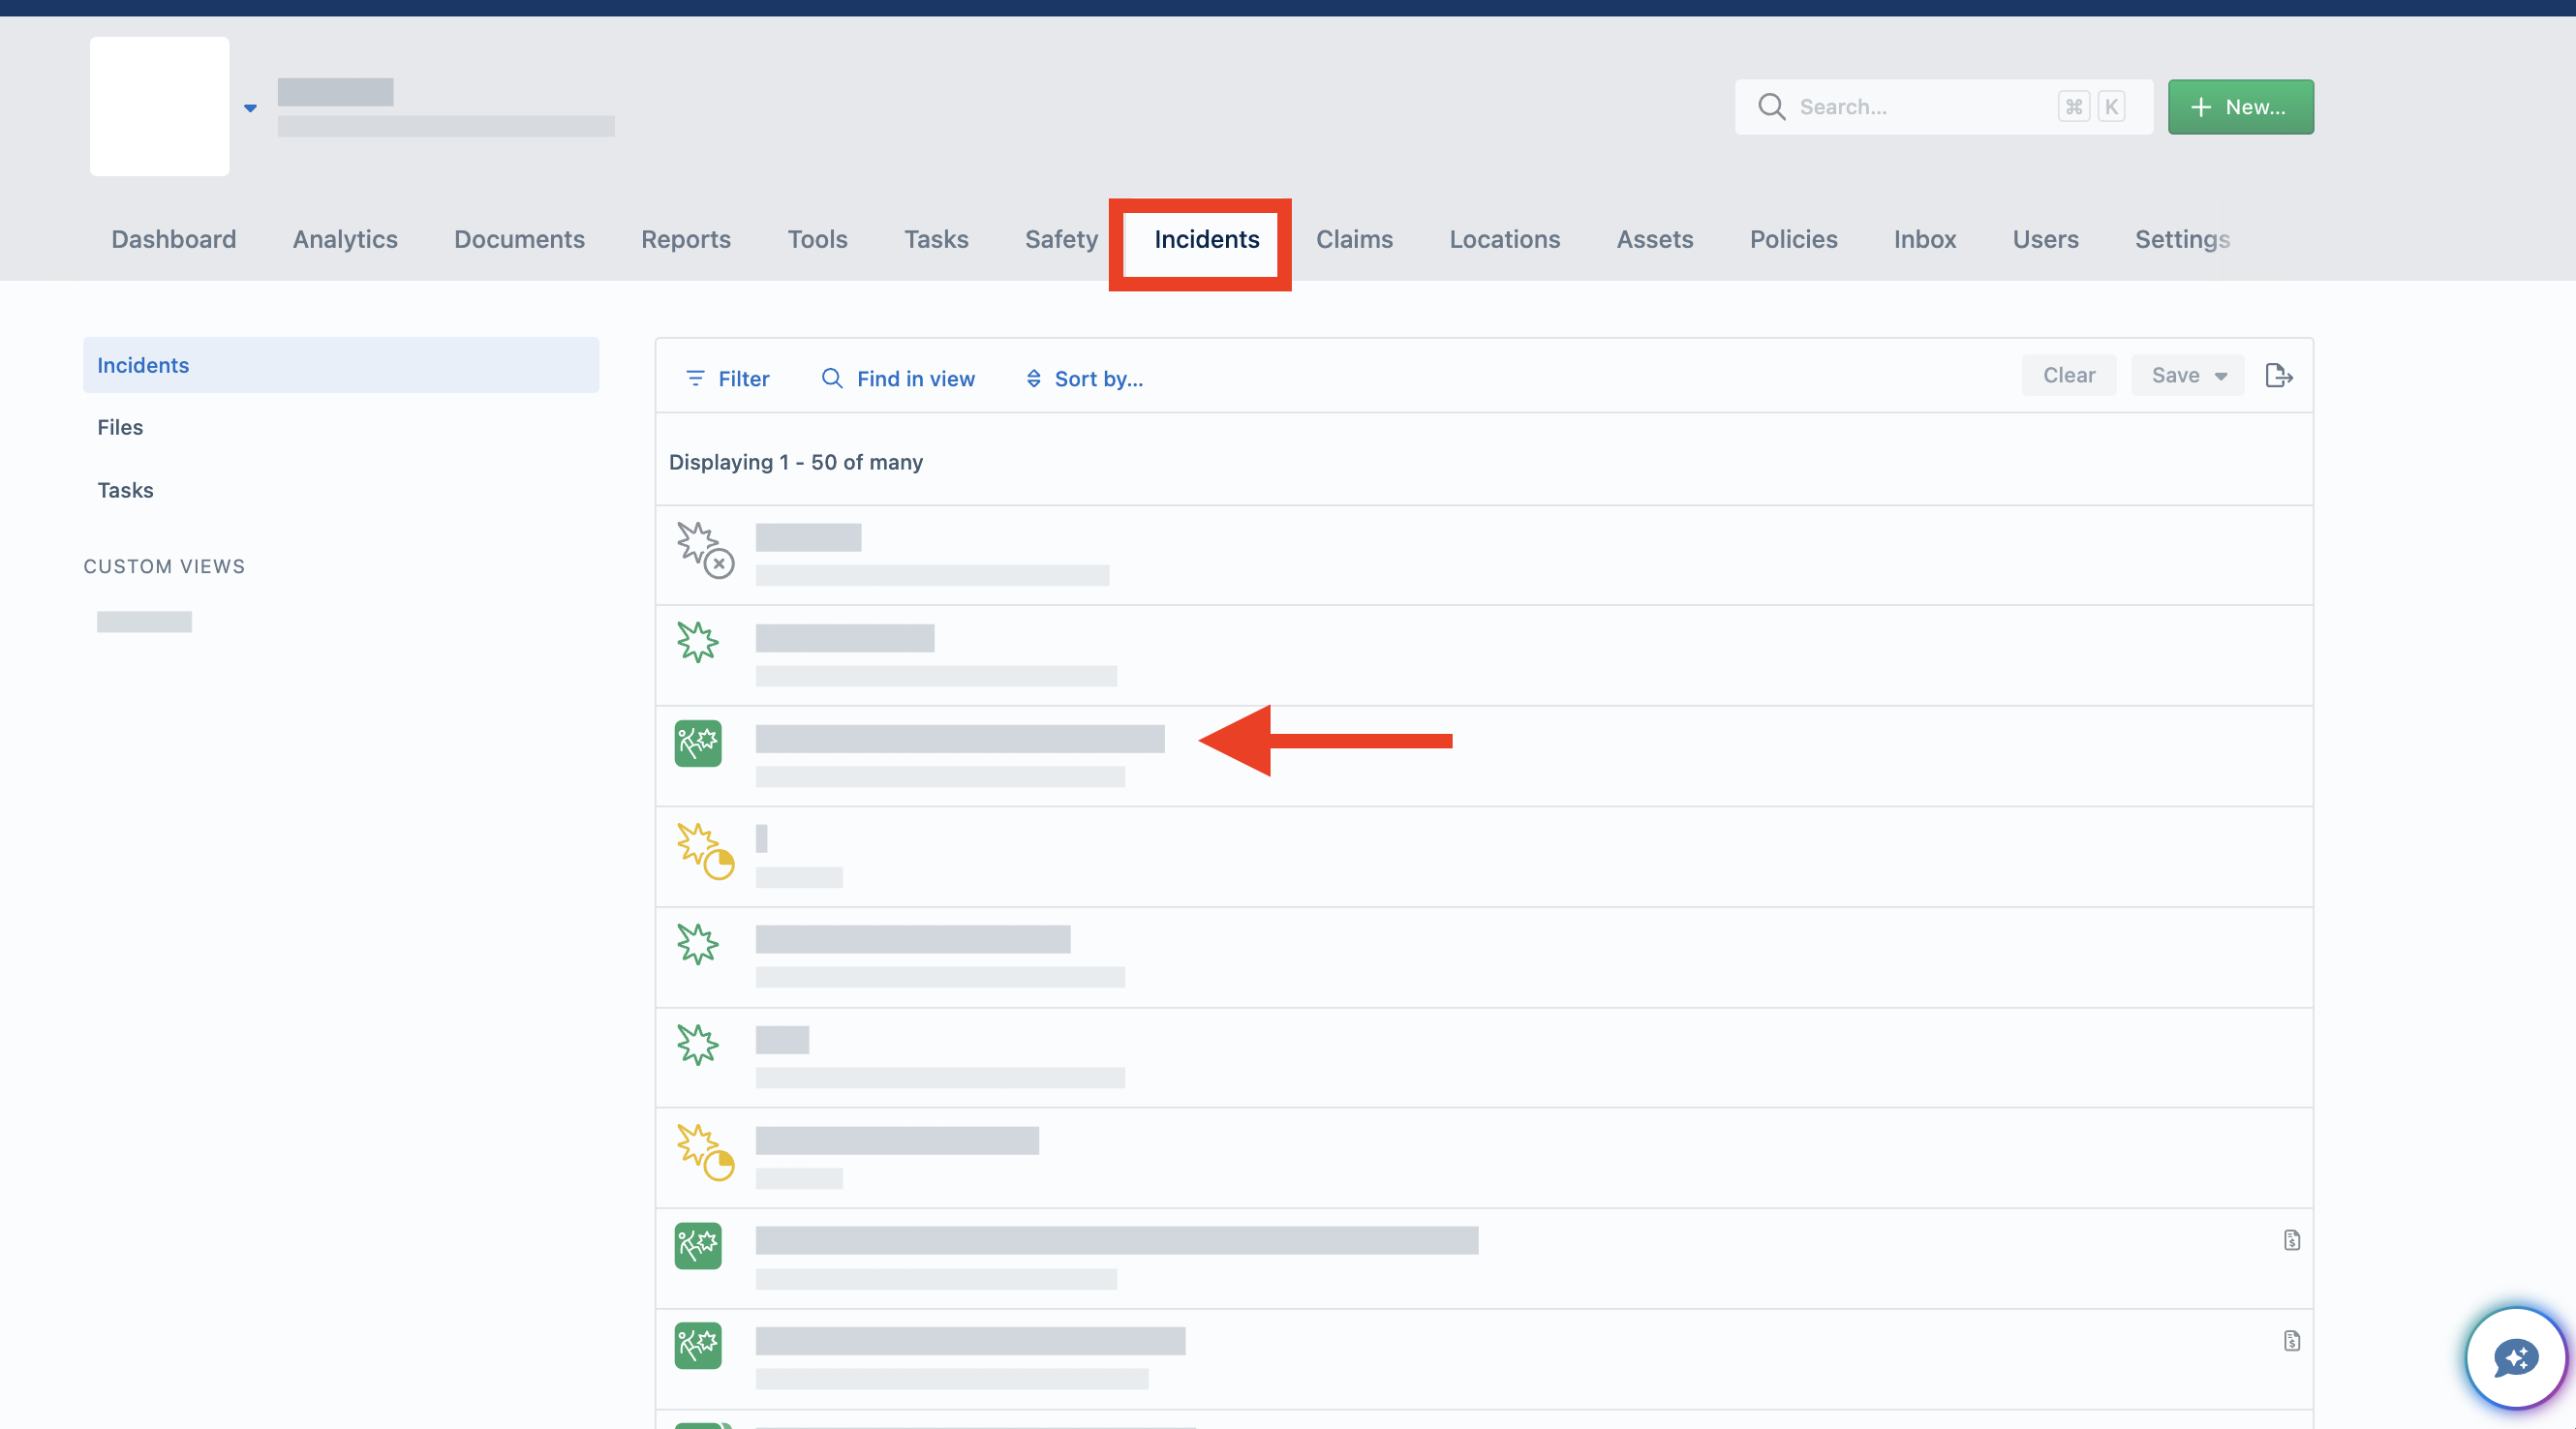This screenshot has width=2576, height=1429.
Task: Switch to the Policies tab
Action: 1793,239
